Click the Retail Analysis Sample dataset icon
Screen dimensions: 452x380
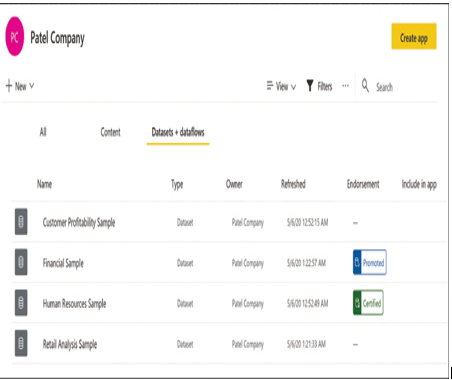pyautogui.click(x=21, y=343)
